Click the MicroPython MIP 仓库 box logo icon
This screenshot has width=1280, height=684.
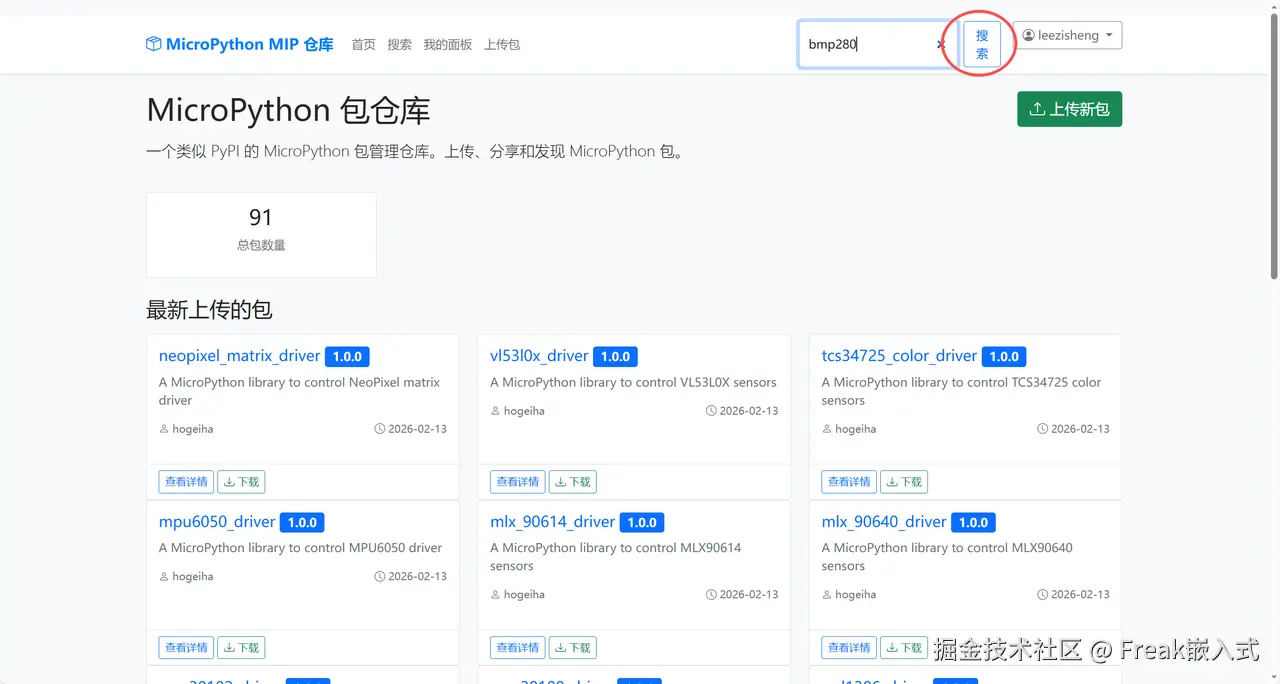click(x=153, y=44)
